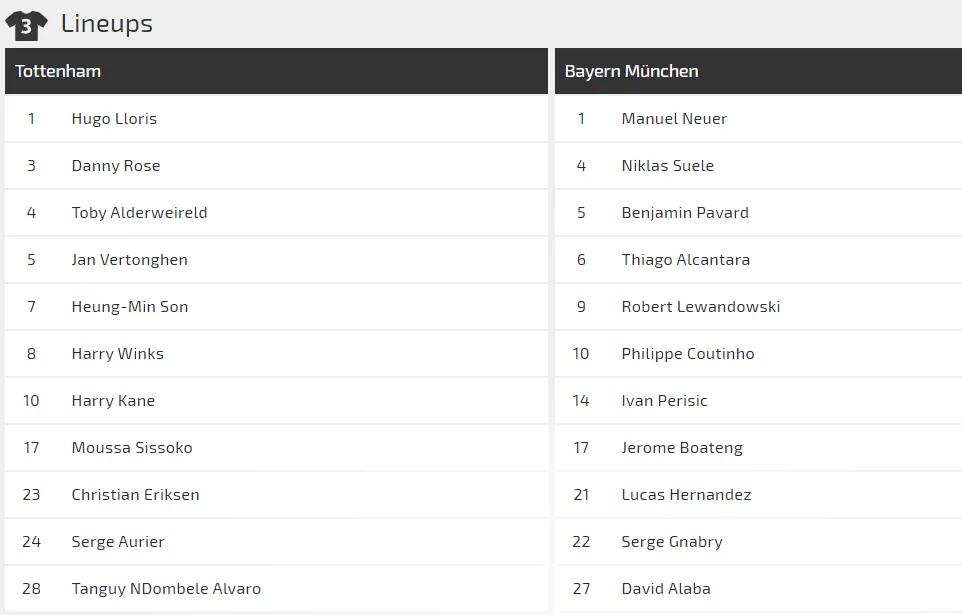Open Hugo Lloris player link
Image resolution: width=962 pixels, height=615 pixels.
coord(114,119)
